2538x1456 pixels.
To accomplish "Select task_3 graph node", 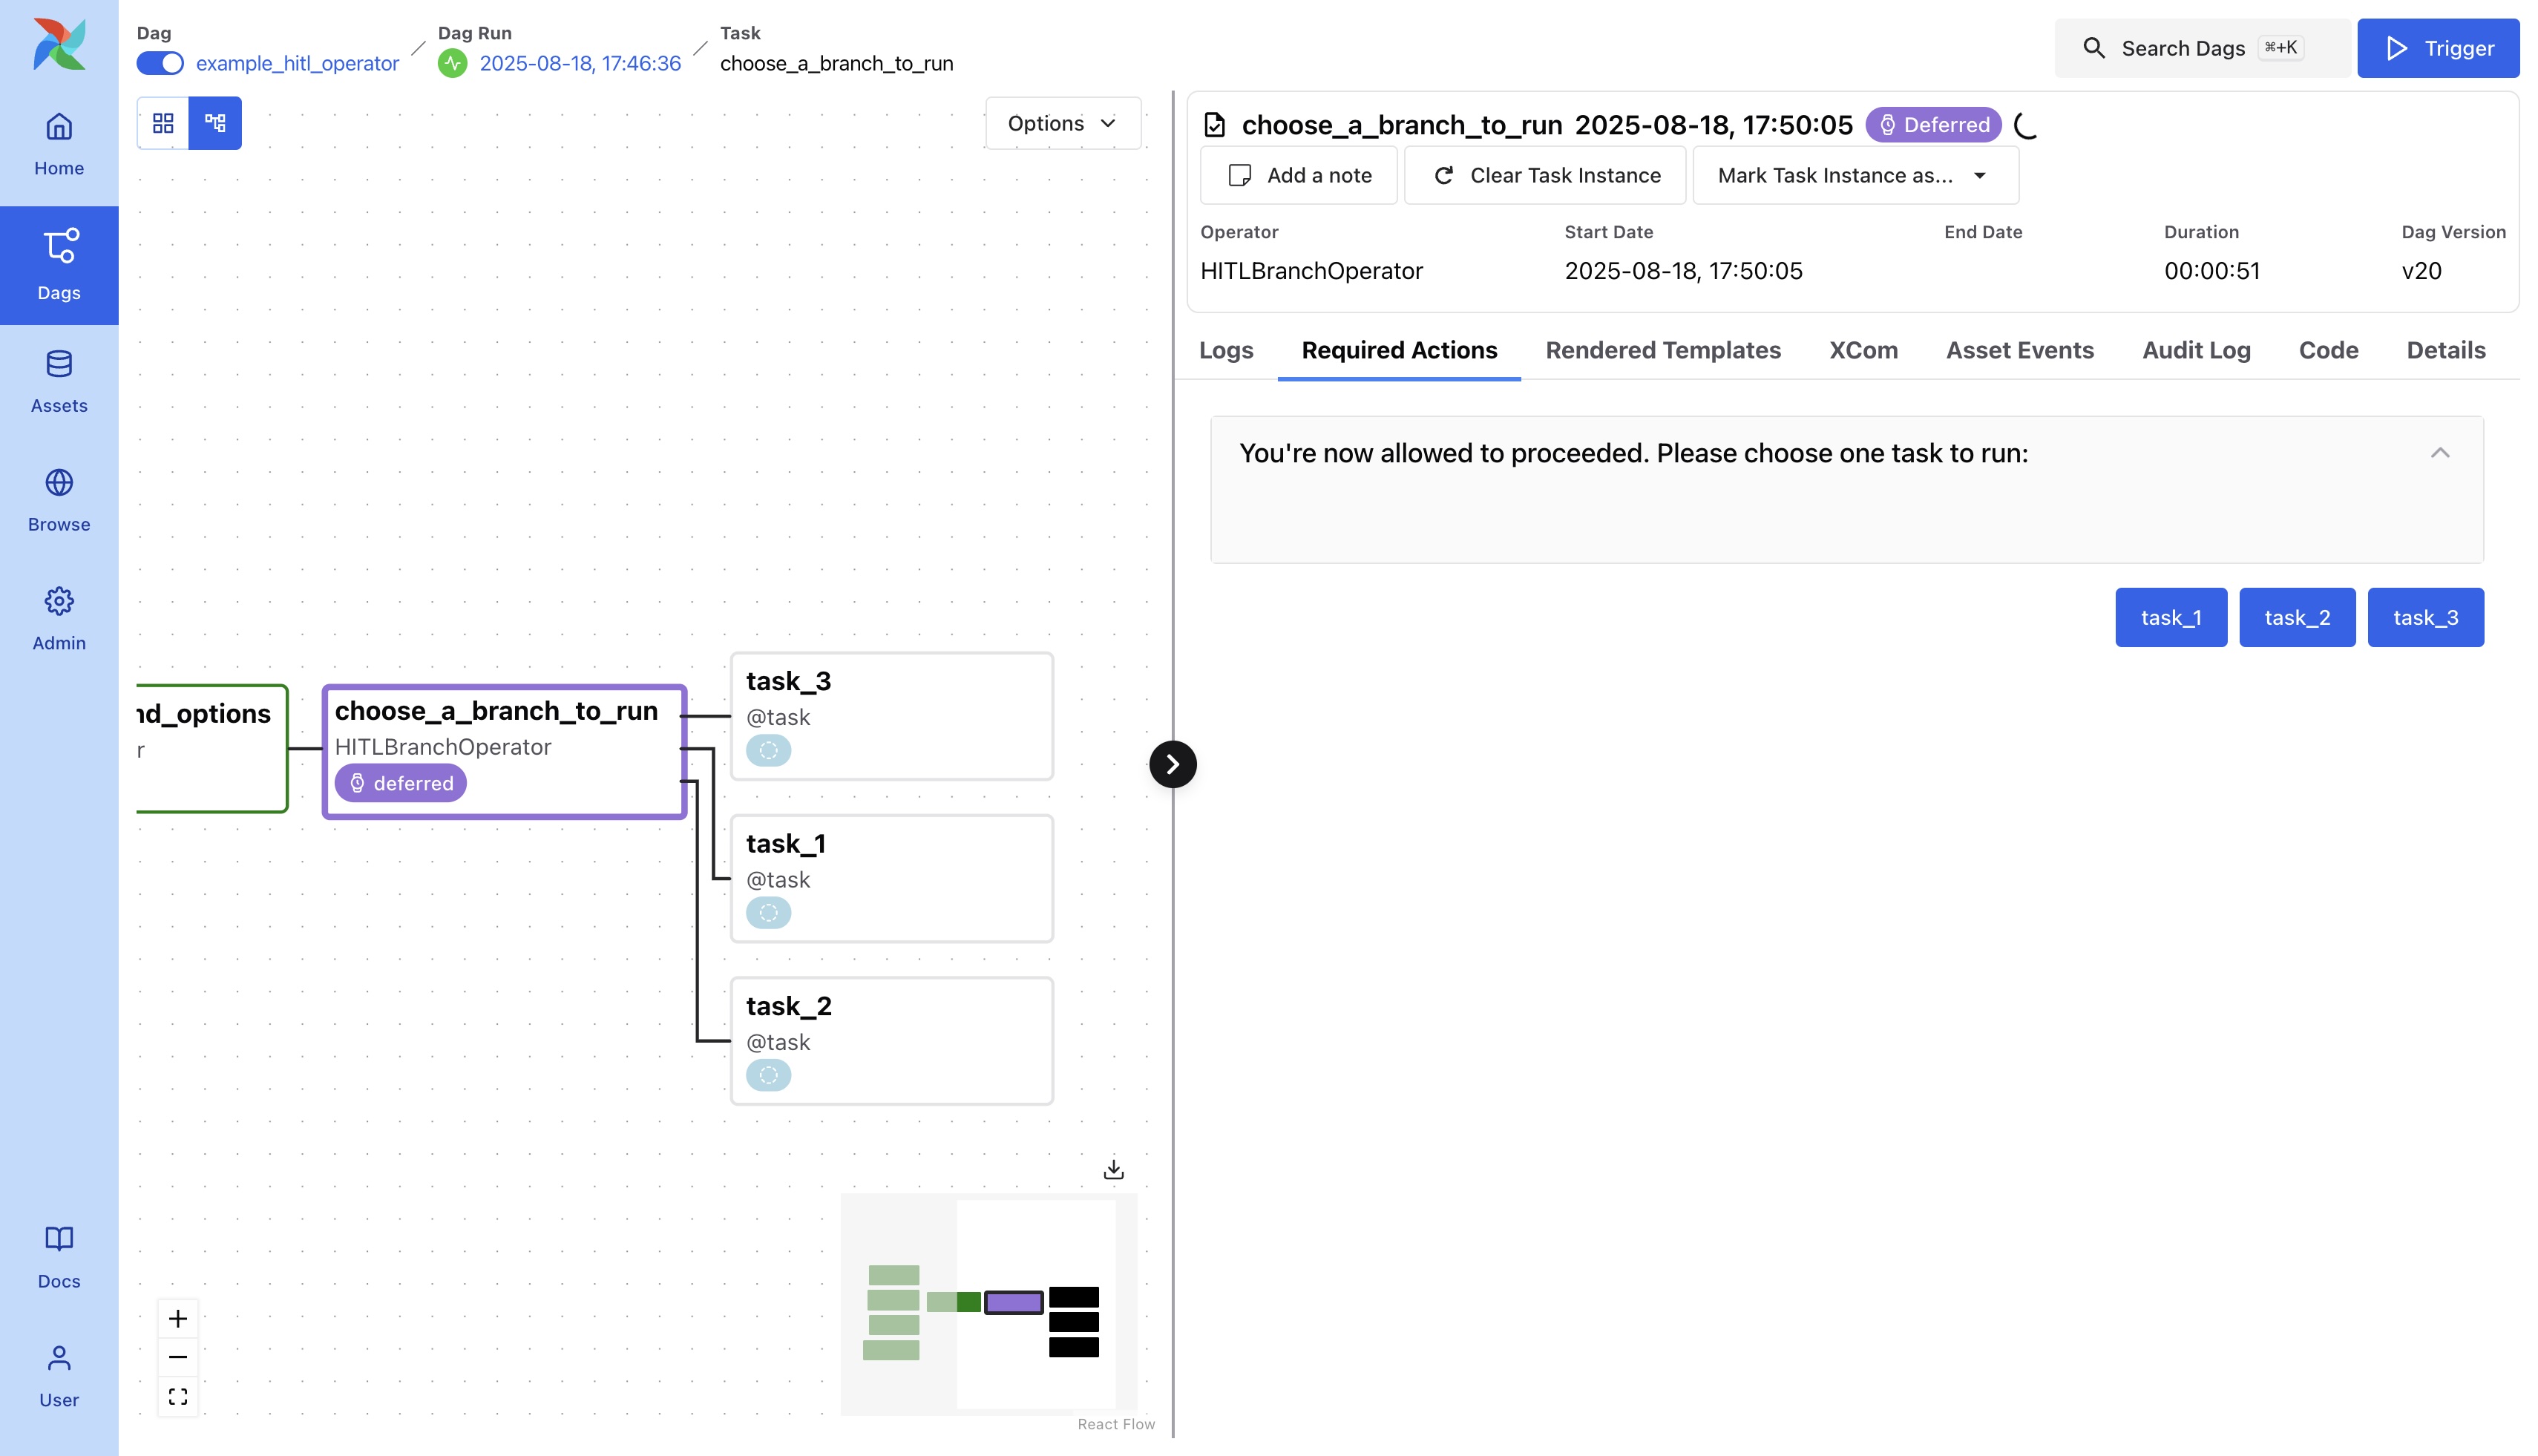I will pos(892,716).
